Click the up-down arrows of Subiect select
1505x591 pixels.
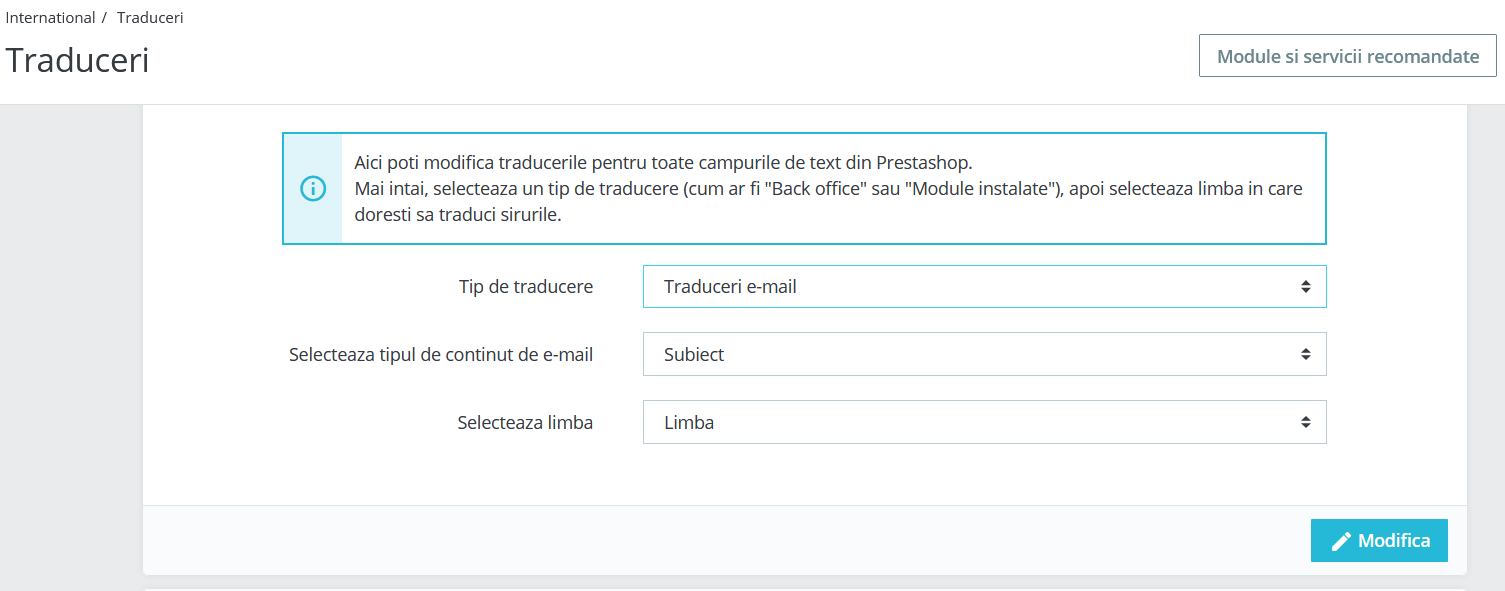coord(1305,354)
